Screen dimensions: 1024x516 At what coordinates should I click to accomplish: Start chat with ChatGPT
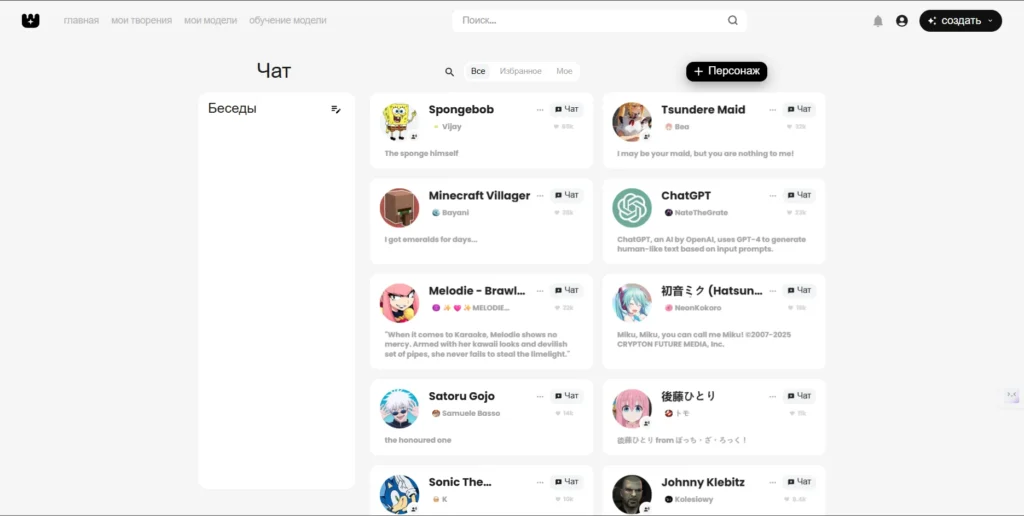point(799,195)
